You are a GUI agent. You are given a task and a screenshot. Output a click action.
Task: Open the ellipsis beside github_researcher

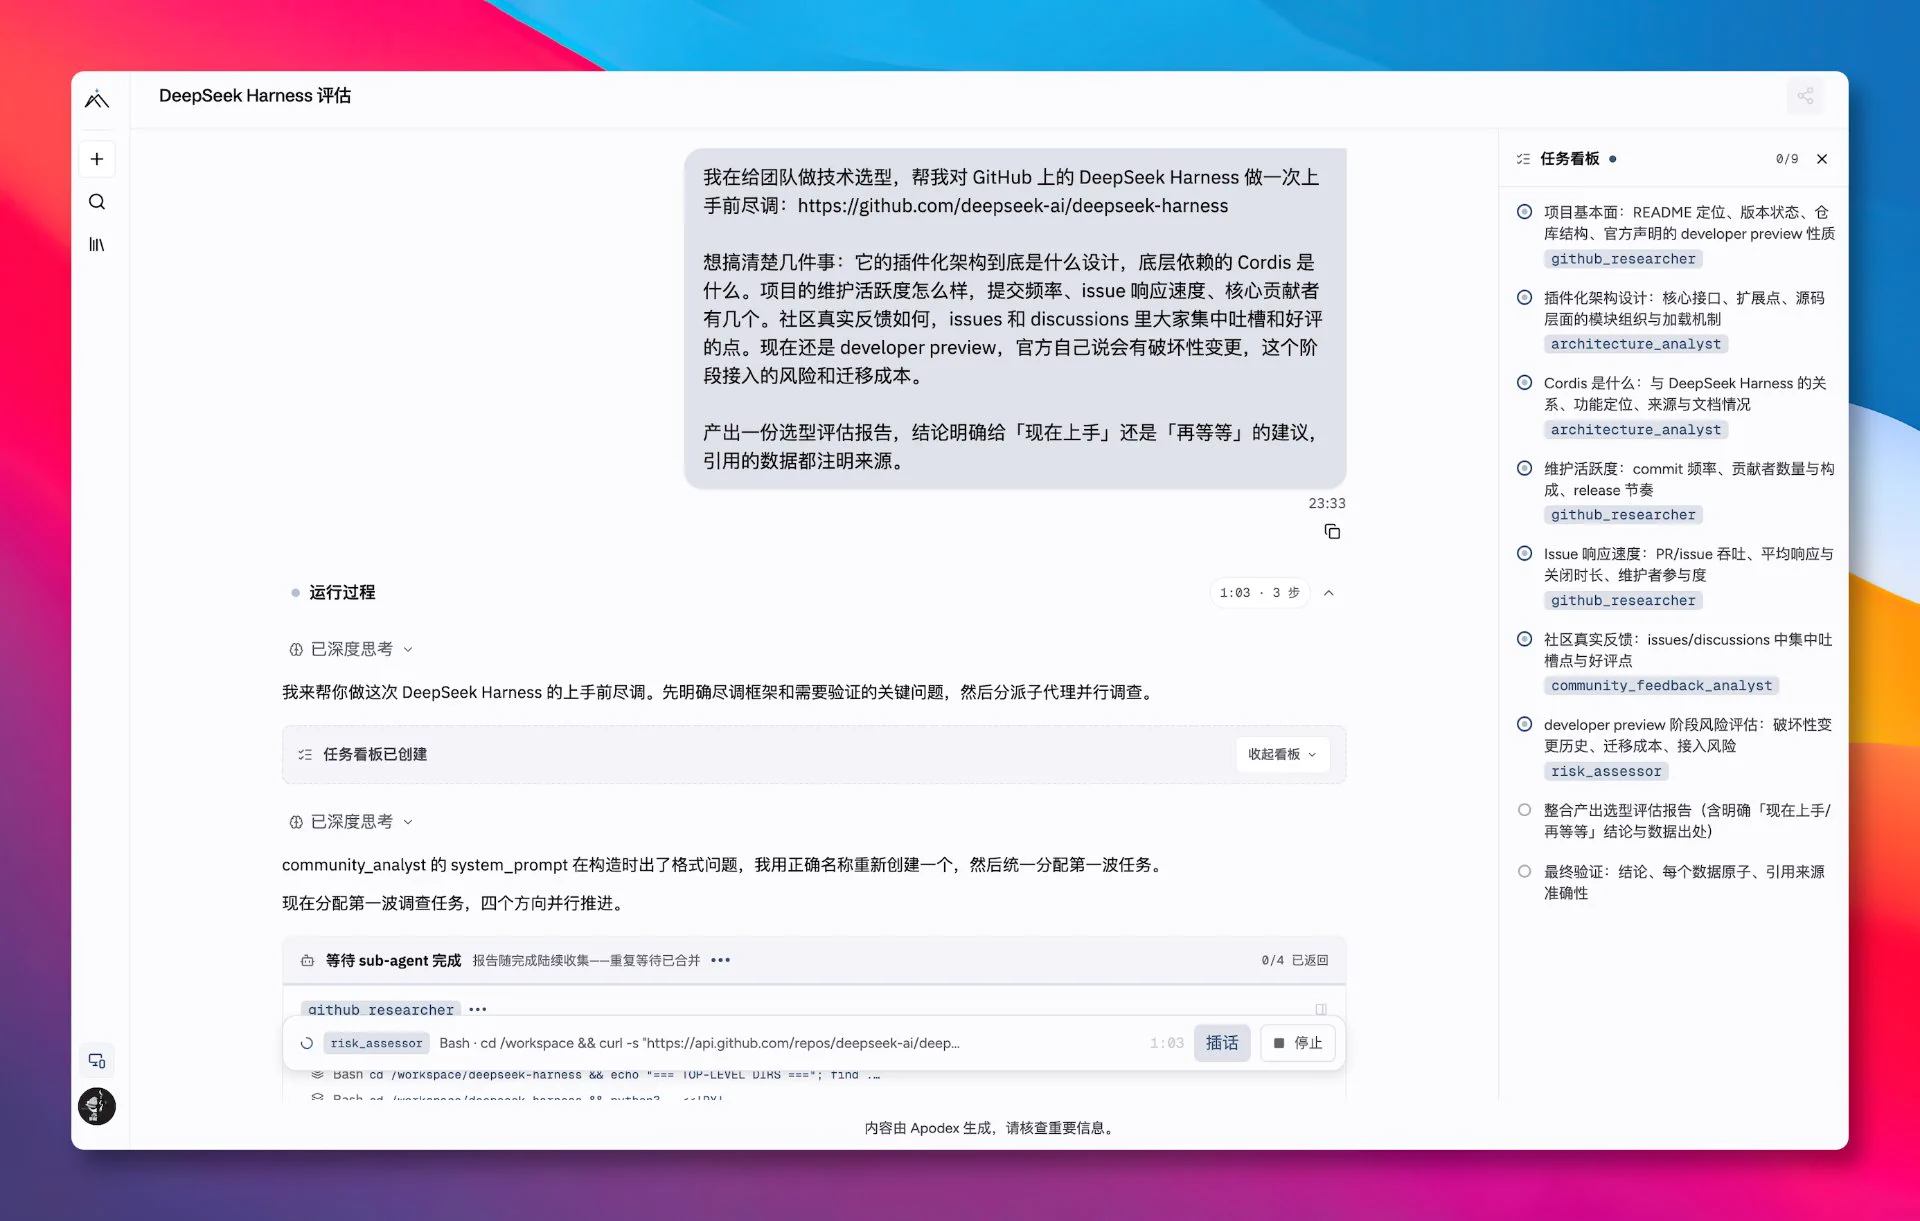(478, 1010)
